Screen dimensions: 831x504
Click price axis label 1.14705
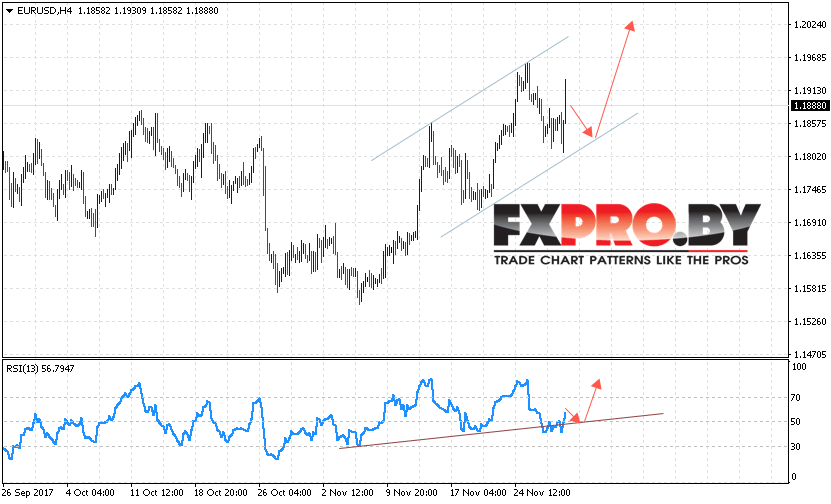[810, 354]
